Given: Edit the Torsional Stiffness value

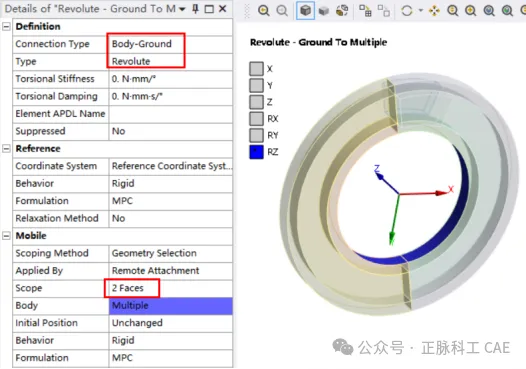Looking at the screenshot, I should 170,79.
